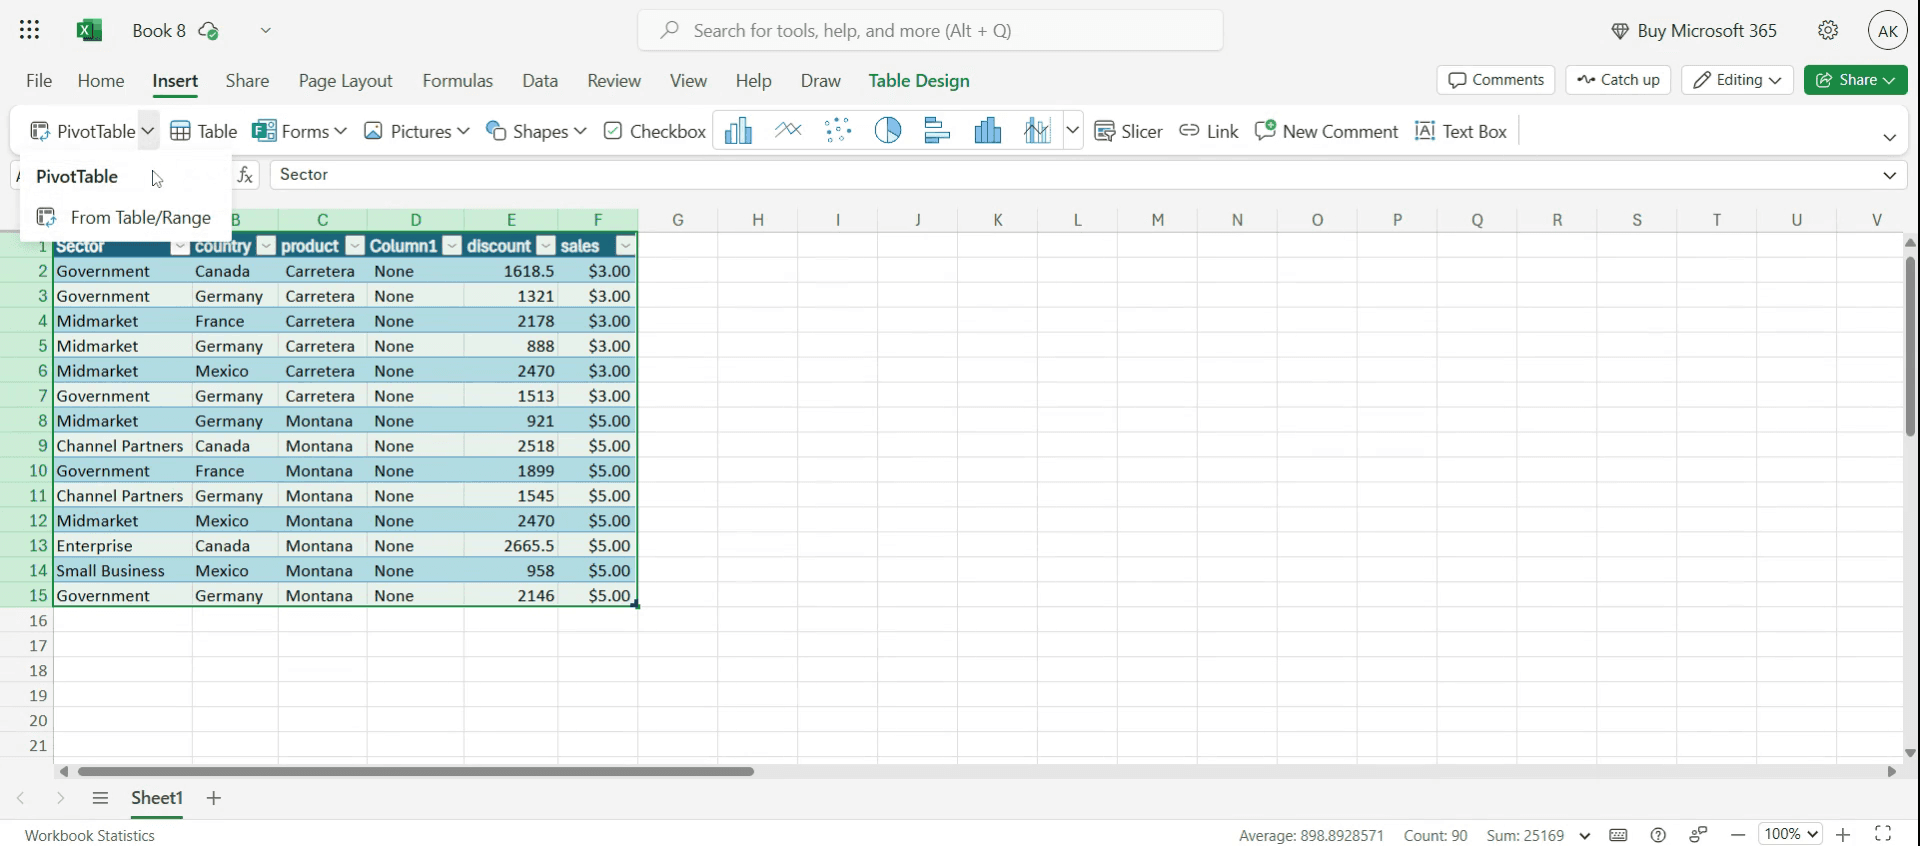Open the Microsoft apps launcher grid

tap(29, 30)
